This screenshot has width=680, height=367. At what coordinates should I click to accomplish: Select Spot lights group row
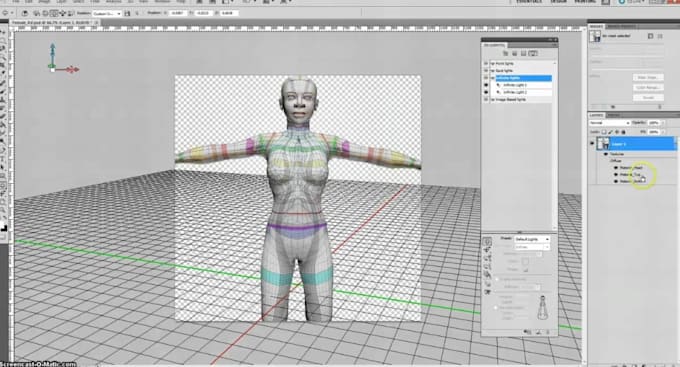(x=522, y=71)
